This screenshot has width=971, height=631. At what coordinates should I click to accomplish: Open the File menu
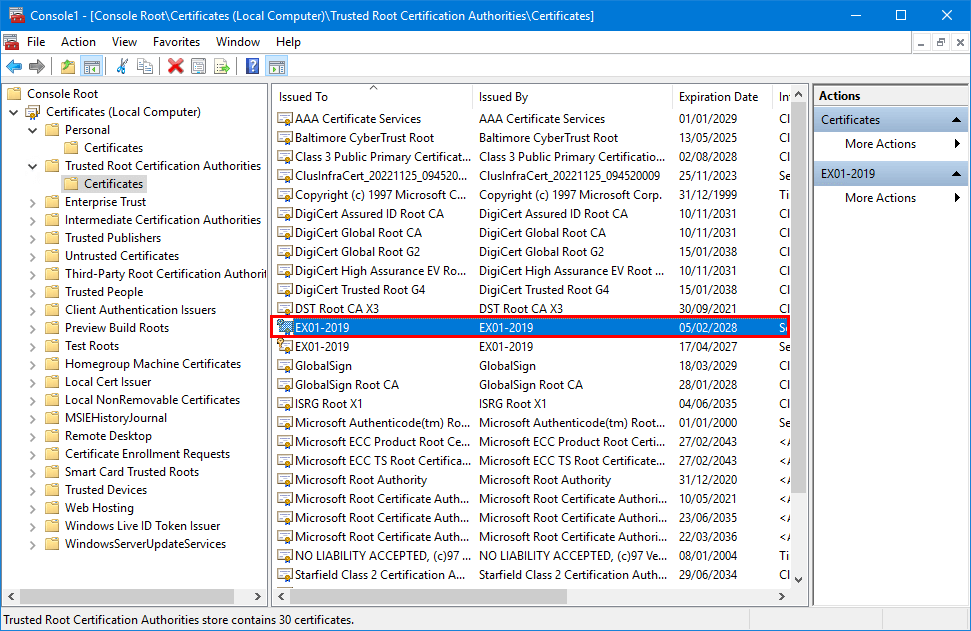point(36,41)
